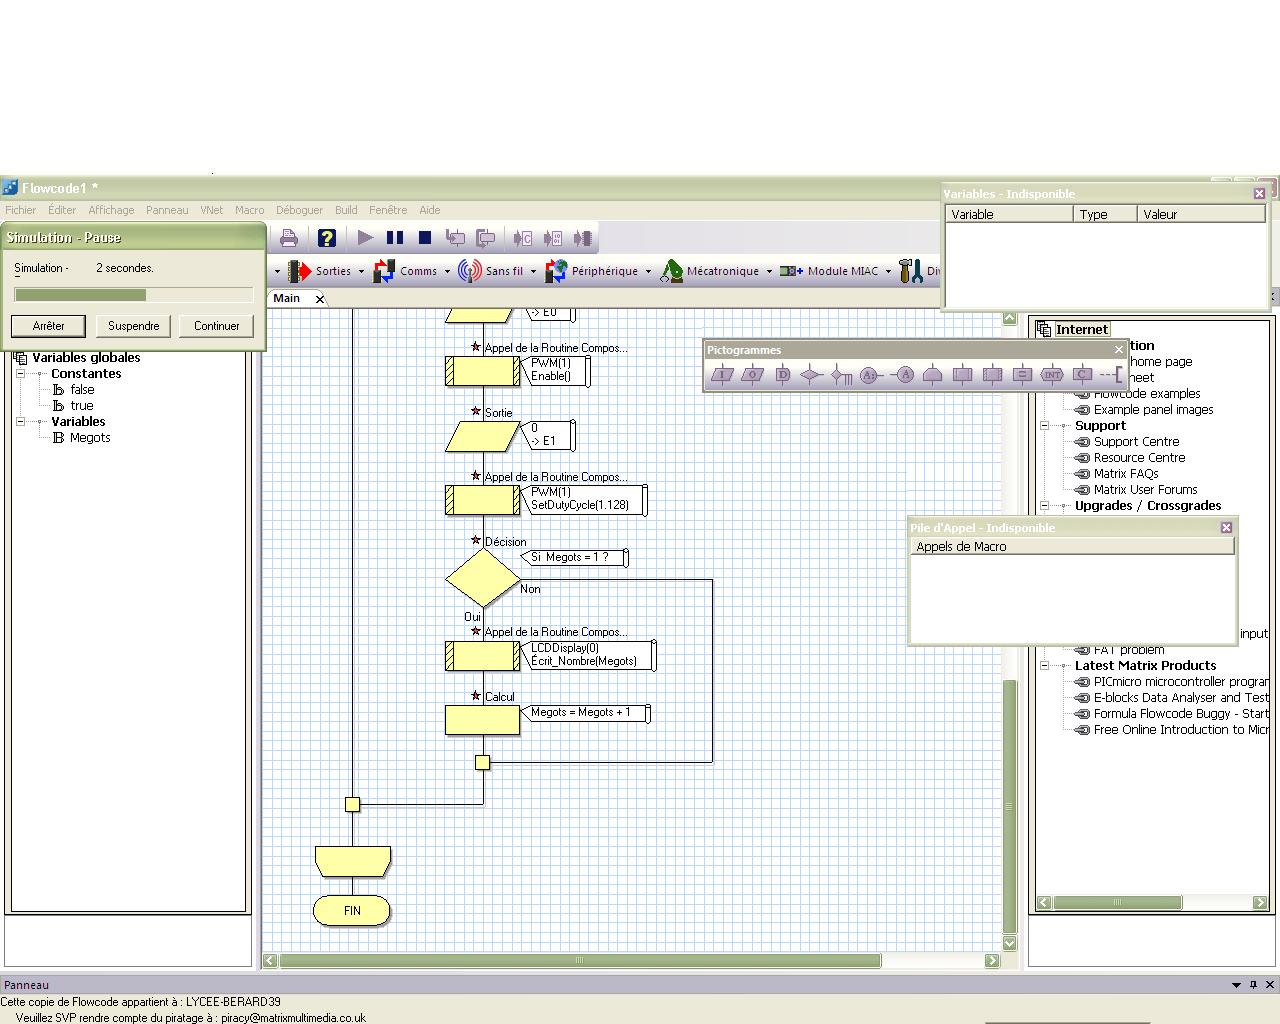Click the Mécatronique robot arm icon
1280x1024 pixels.
point(671,271)
